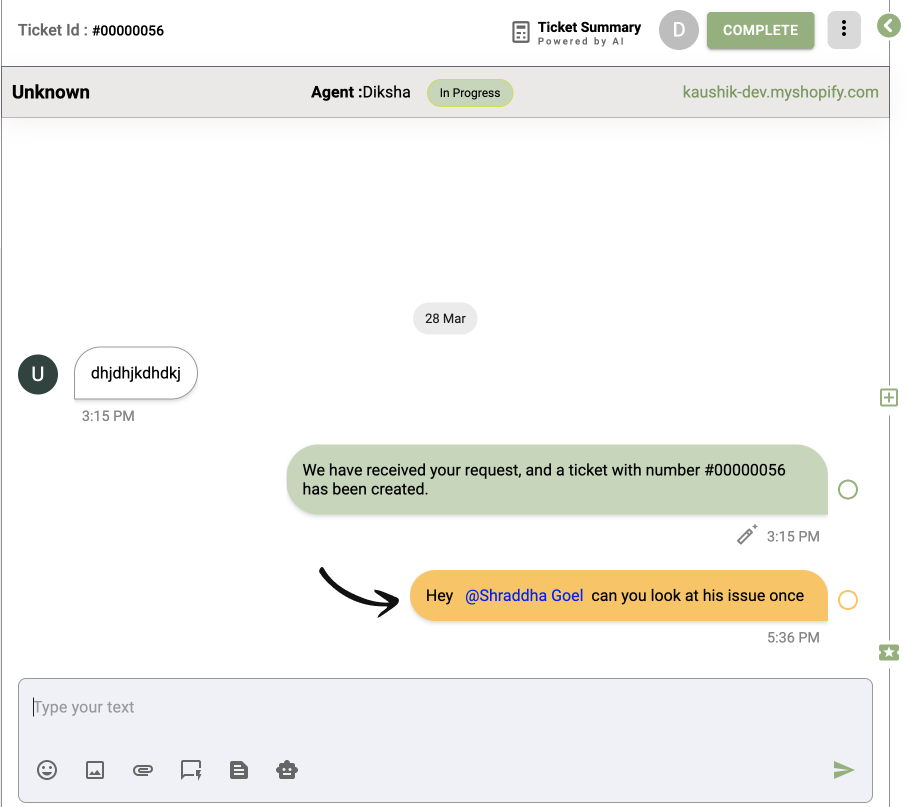Image resolution: width=906 pixels, height=807 pixels.
Task: Click the 28 Mar date chip
Action: 445,318
